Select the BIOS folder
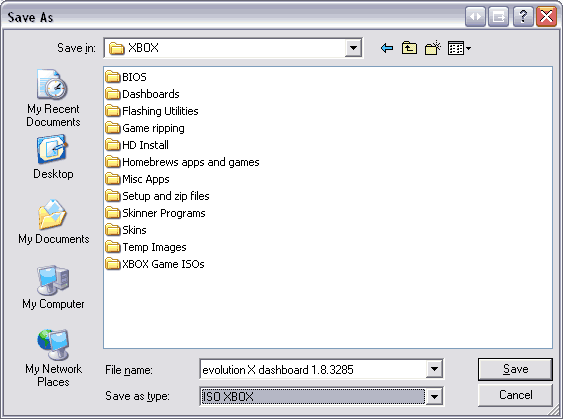Screen dimensions: 563x419 pyautogui.click(x=126, y=77)
